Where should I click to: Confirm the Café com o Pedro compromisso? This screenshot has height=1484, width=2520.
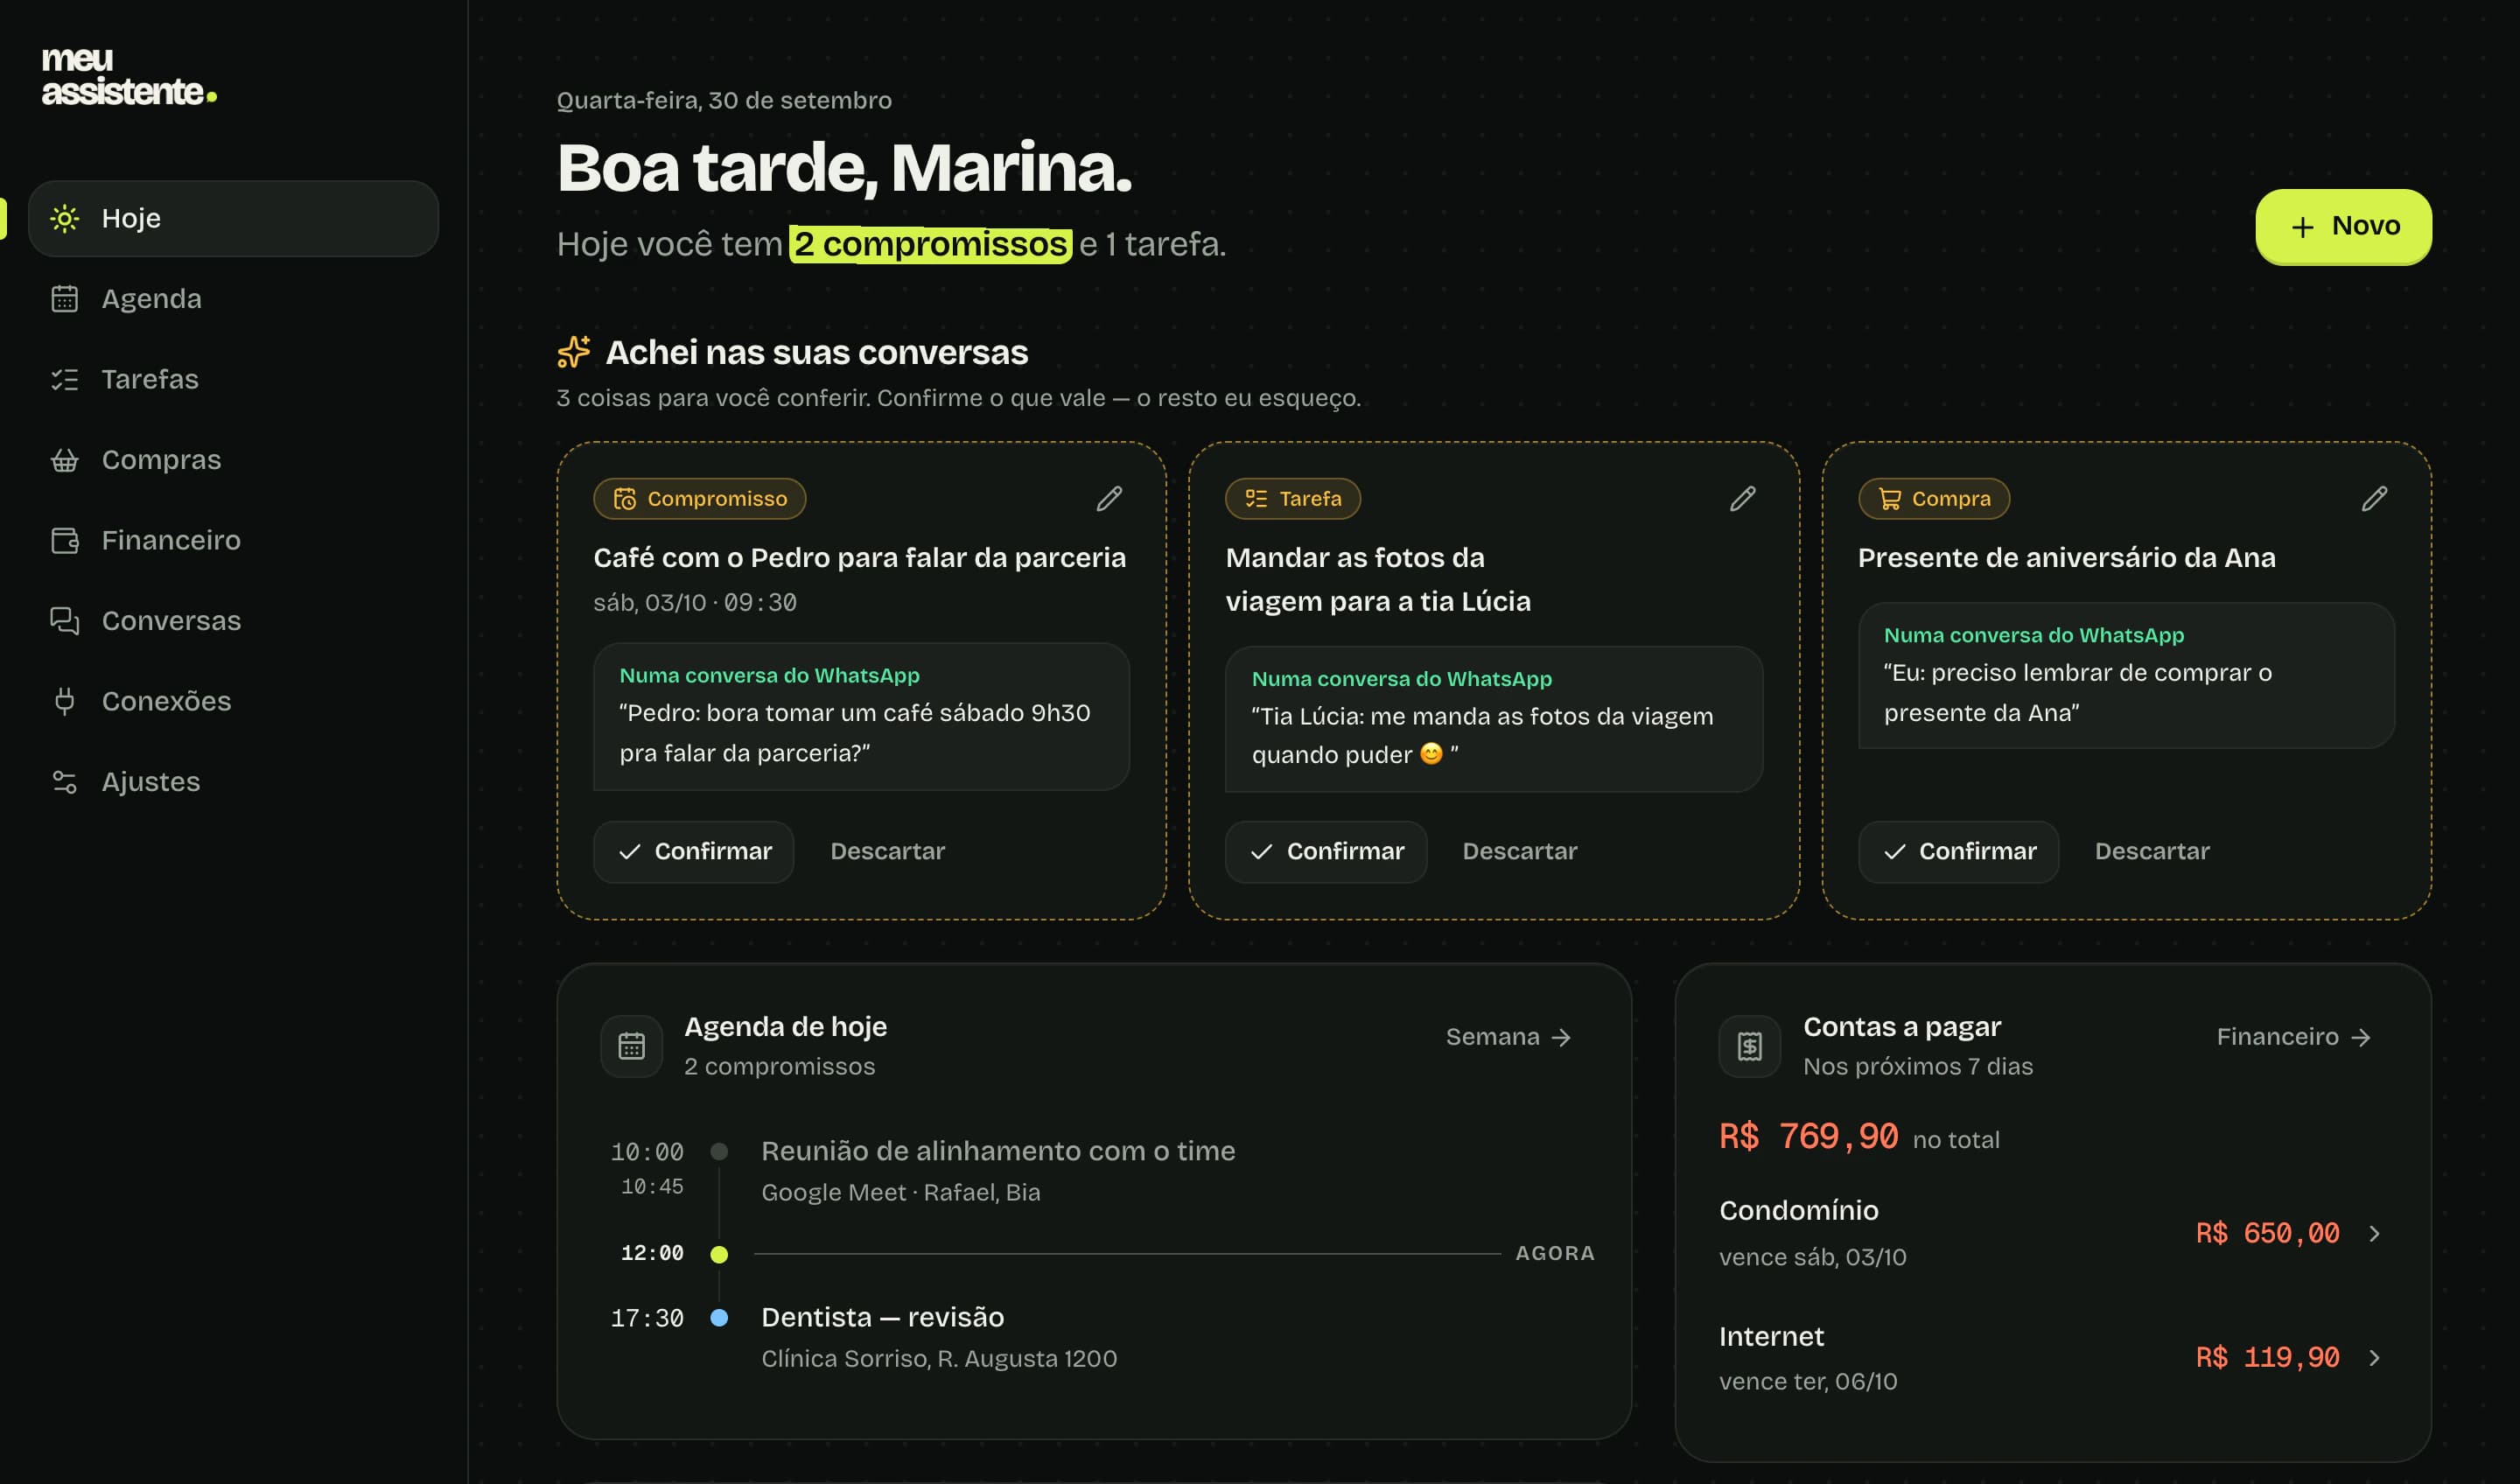pos(693,852)
